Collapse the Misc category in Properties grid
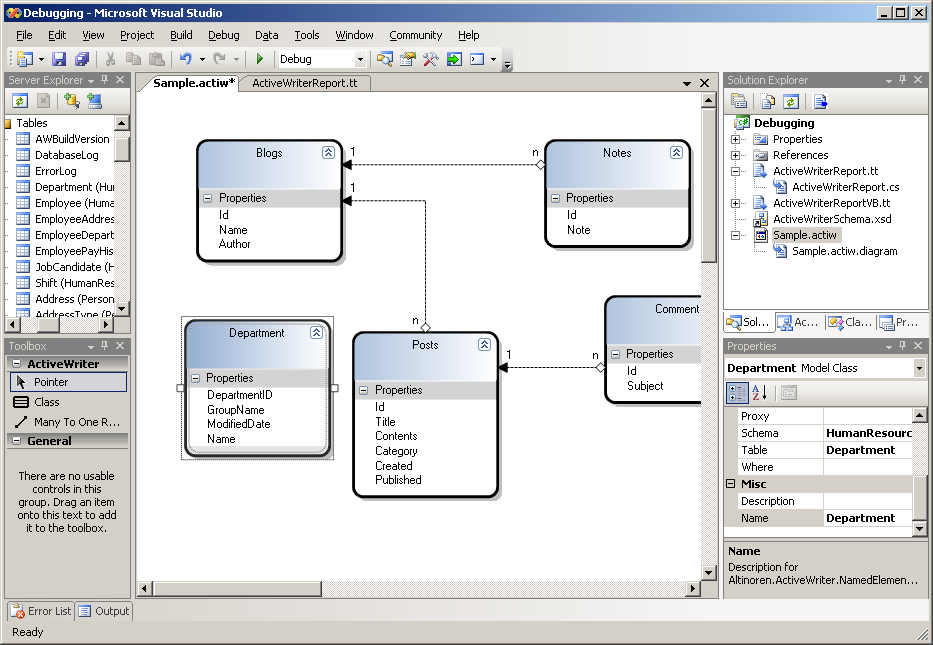The image size is (933, 645). click(731, 484)
